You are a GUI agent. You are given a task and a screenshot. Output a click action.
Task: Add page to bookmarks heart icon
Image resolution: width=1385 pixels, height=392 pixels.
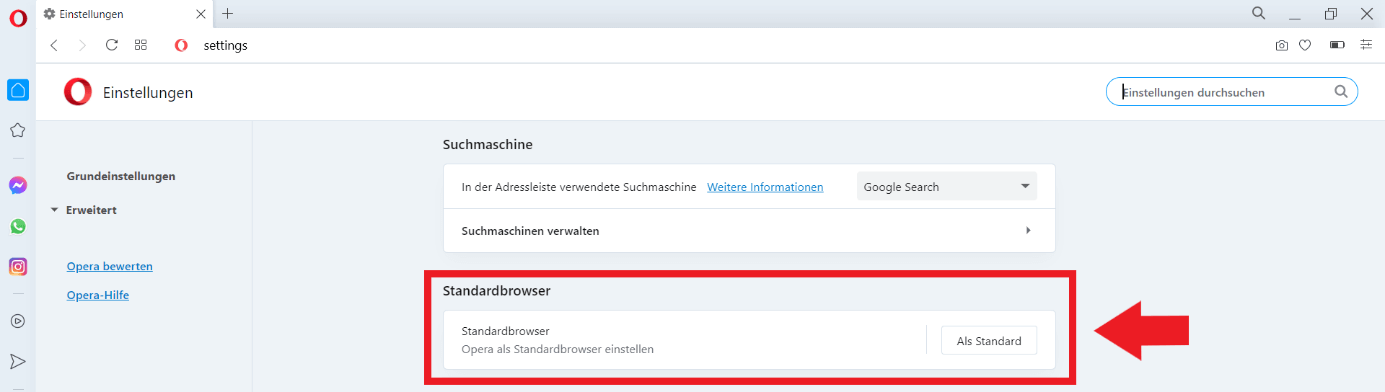(1305, 45)
